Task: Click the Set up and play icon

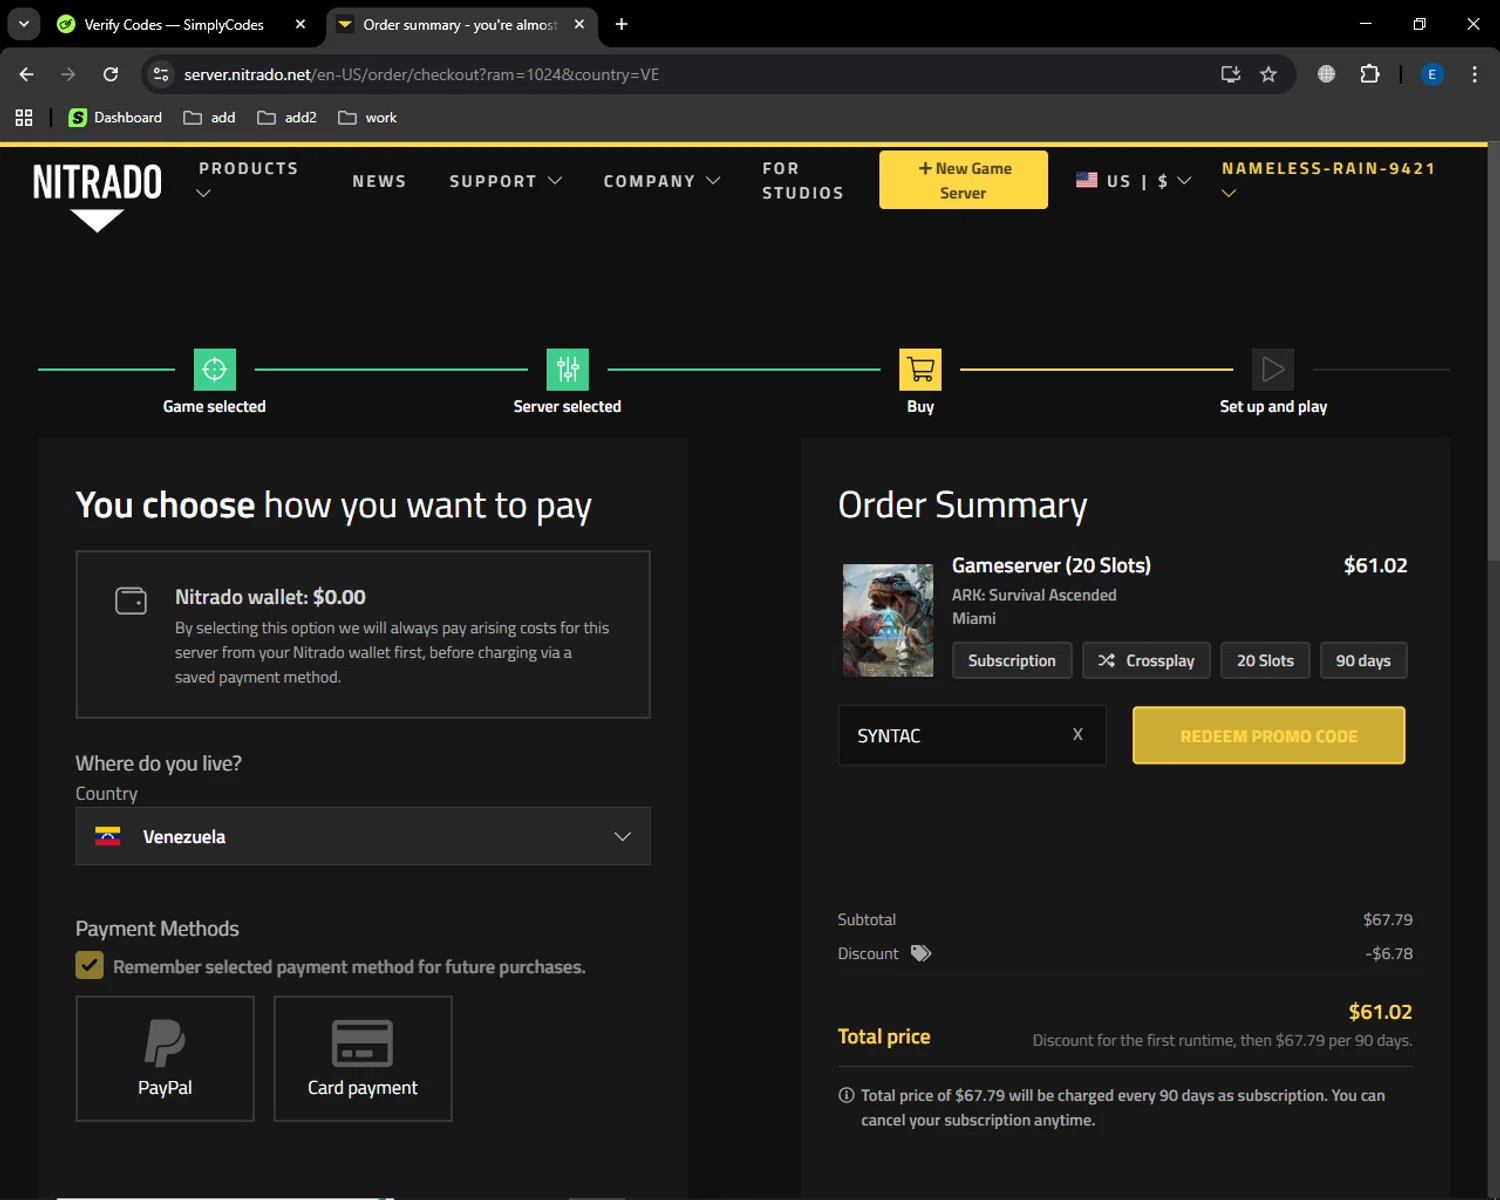Action: pyautogui.click(x=1272, y=370)
